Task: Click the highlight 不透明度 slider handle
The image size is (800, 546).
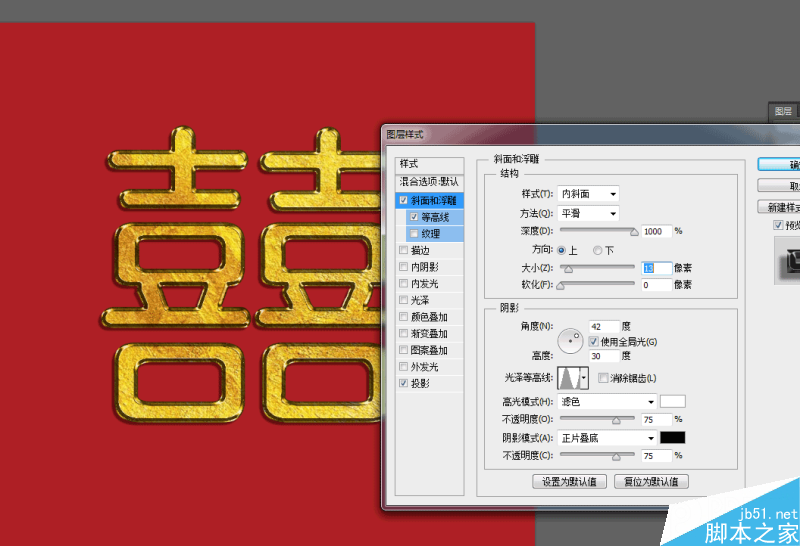Action: 616,420
